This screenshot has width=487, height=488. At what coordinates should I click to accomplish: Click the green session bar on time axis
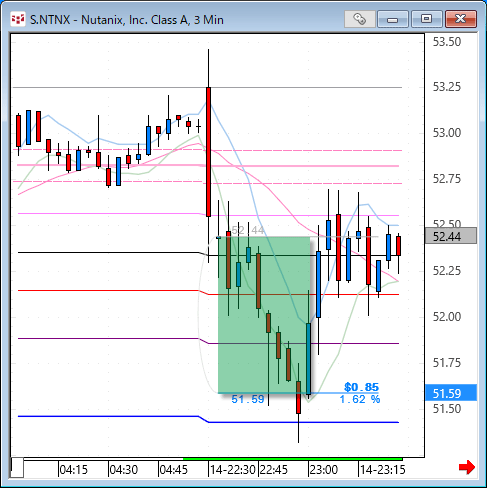tap(293, 459)
